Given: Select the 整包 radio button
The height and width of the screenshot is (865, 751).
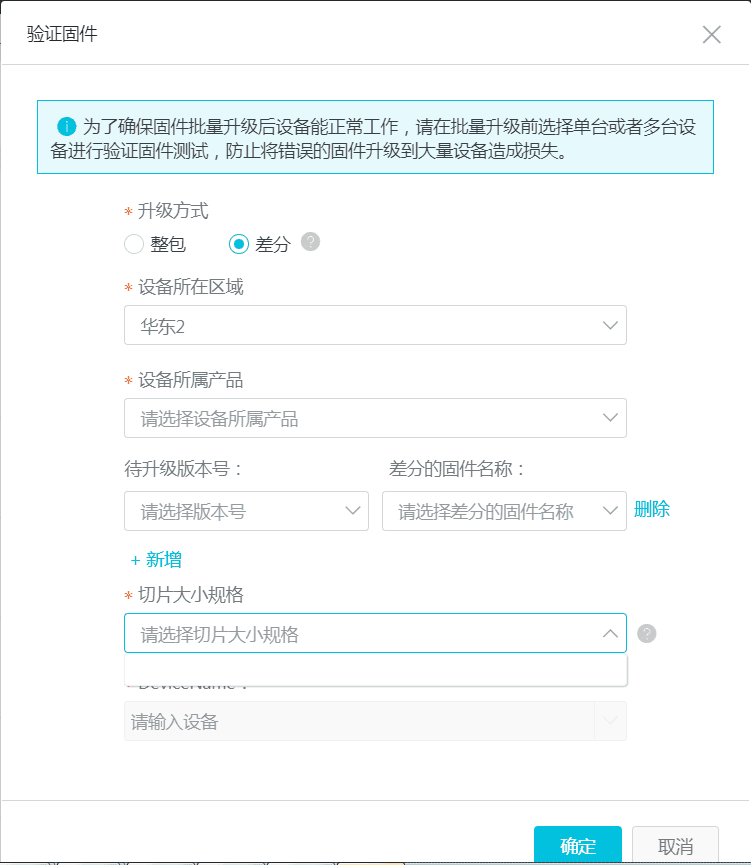Looking at the screenshot, I should (134, 243).
